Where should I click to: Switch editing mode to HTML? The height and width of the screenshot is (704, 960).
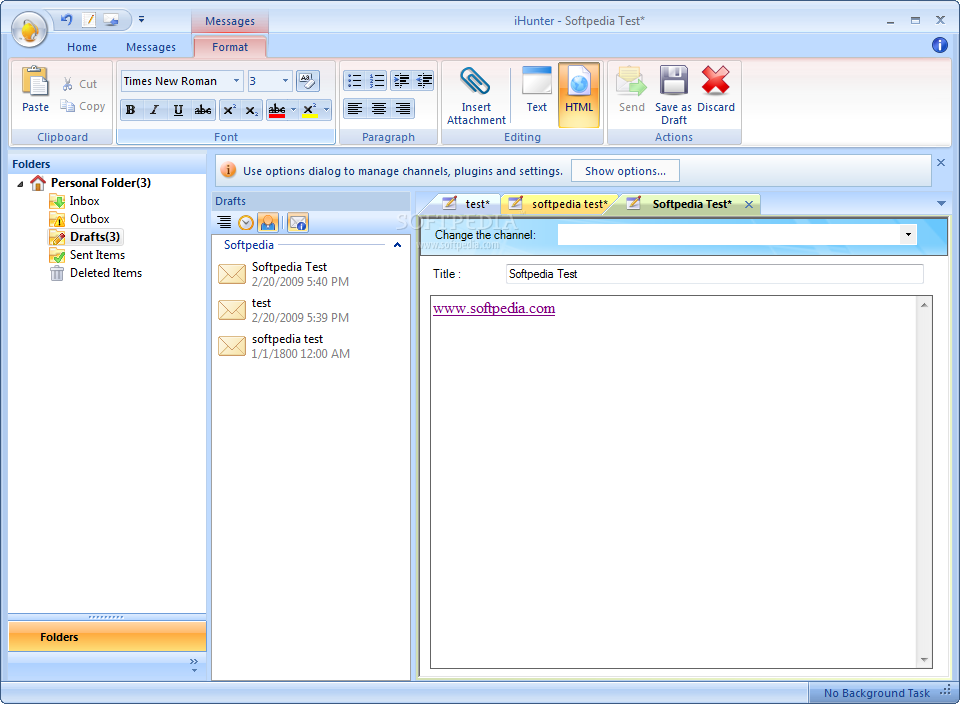pos(579,95)
